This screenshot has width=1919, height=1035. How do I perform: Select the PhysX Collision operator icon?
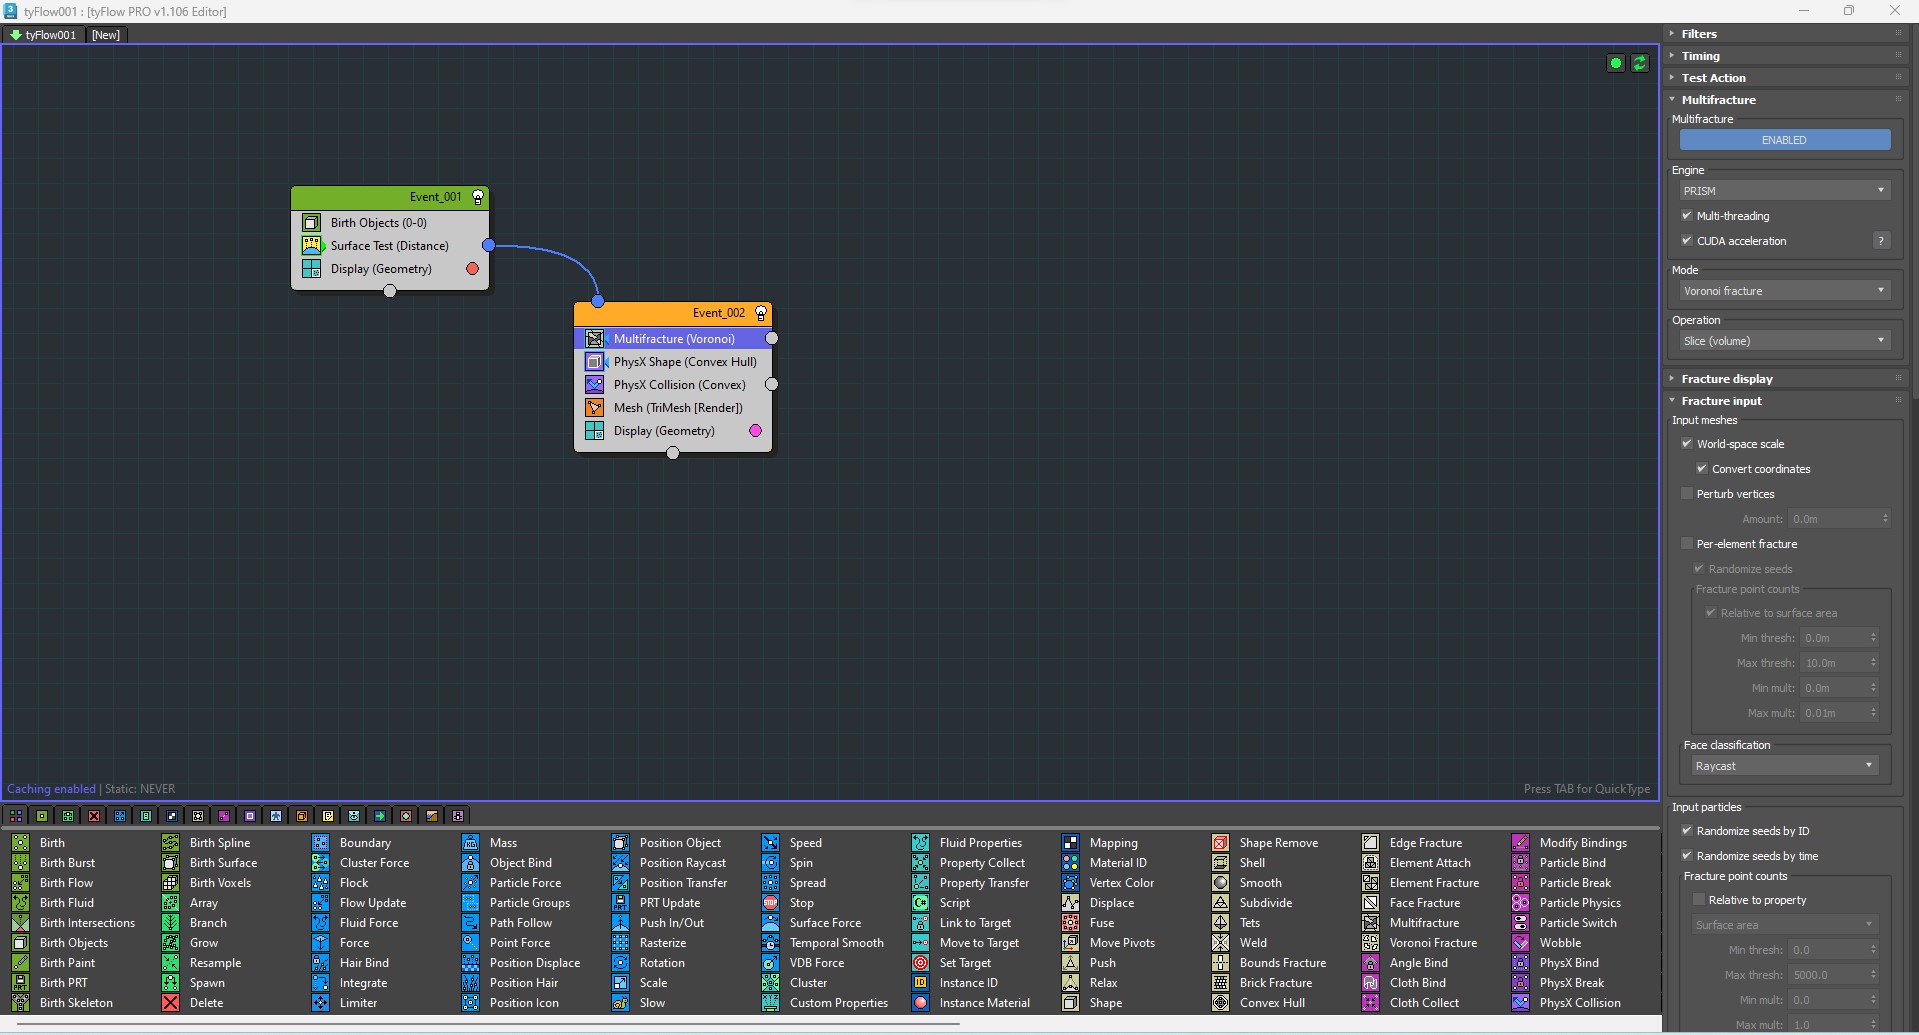(x=1520, y=1003)
